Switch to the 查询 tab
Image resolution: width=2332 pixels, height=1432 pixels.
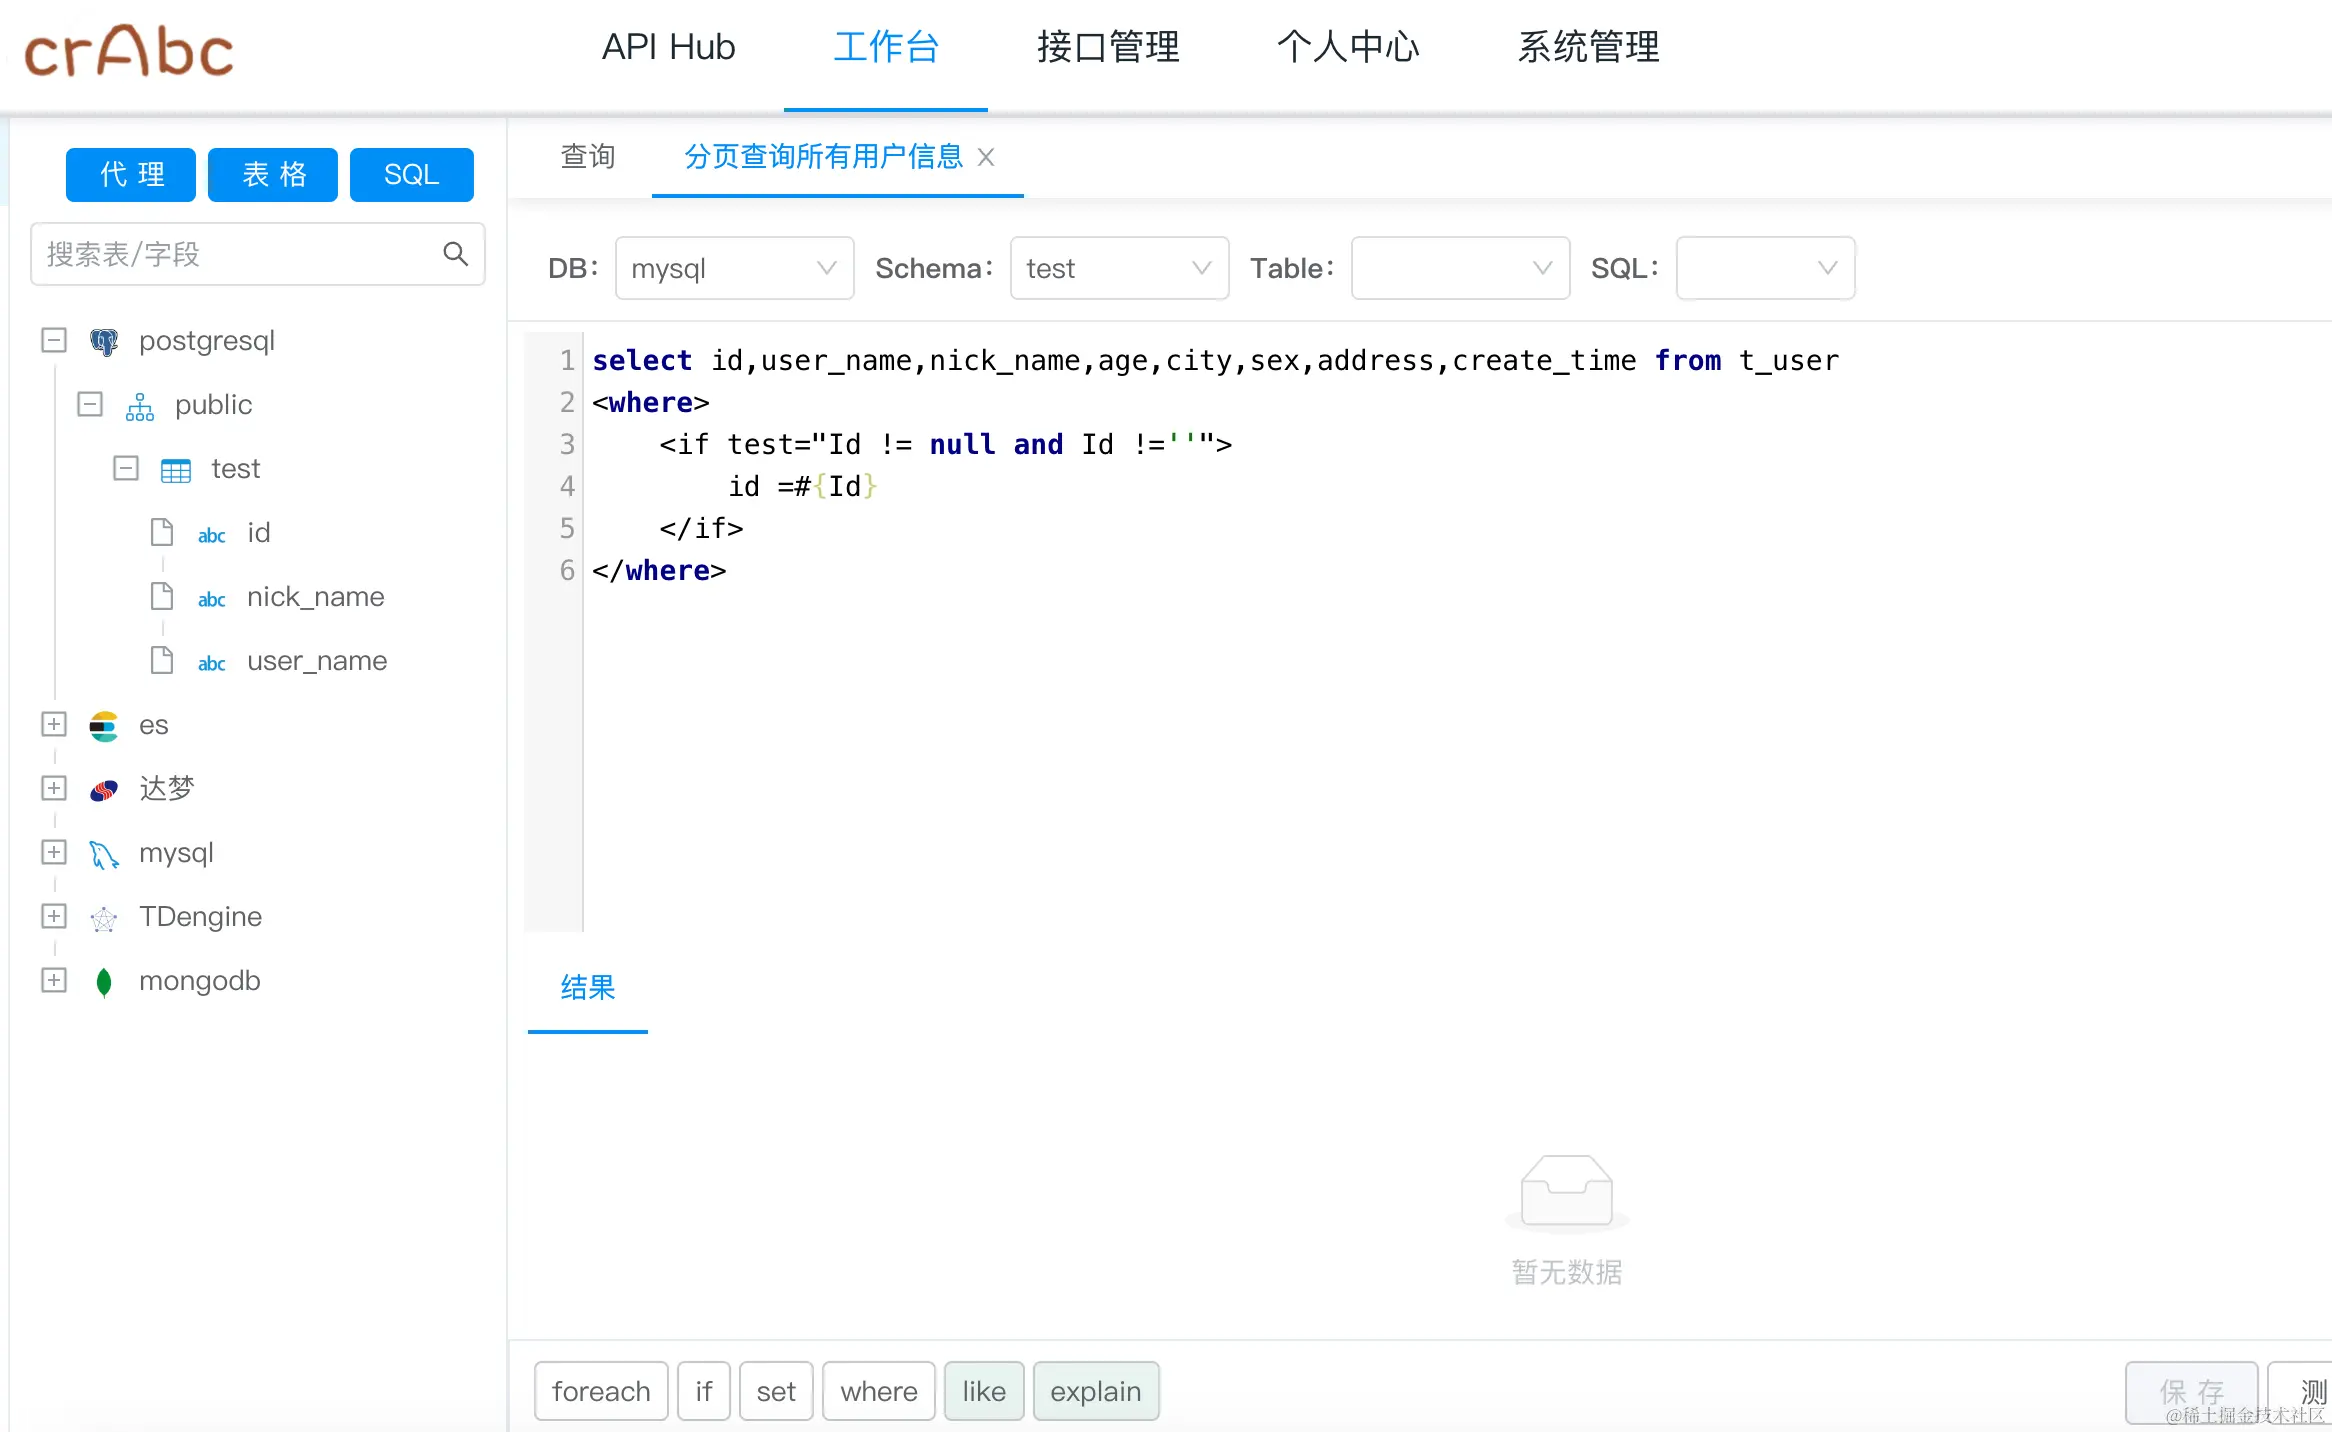coord(588,157)
